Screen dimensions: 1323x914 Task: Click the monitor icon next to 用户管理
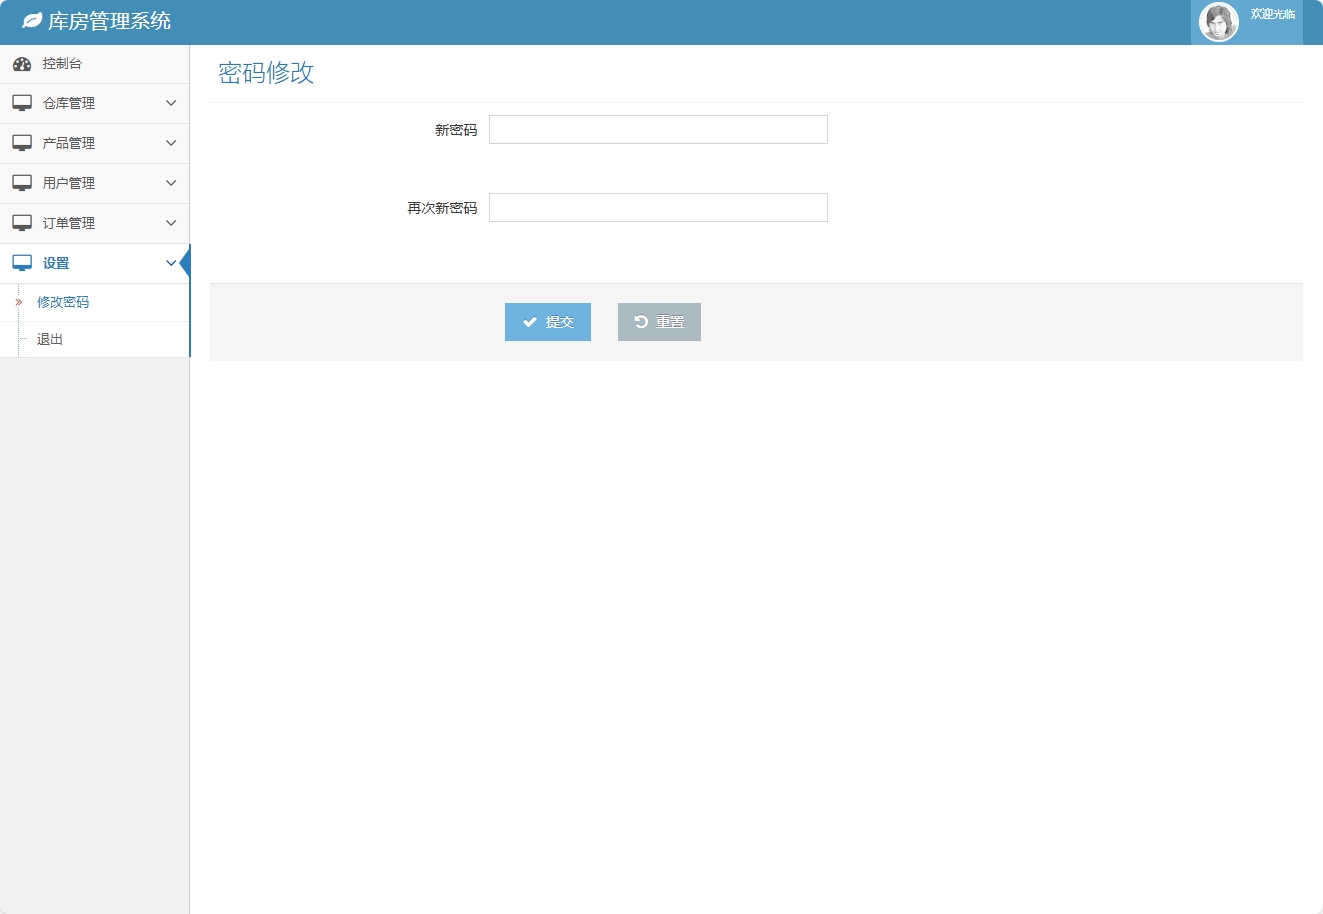pyautogui.click(x=22, y=182)
